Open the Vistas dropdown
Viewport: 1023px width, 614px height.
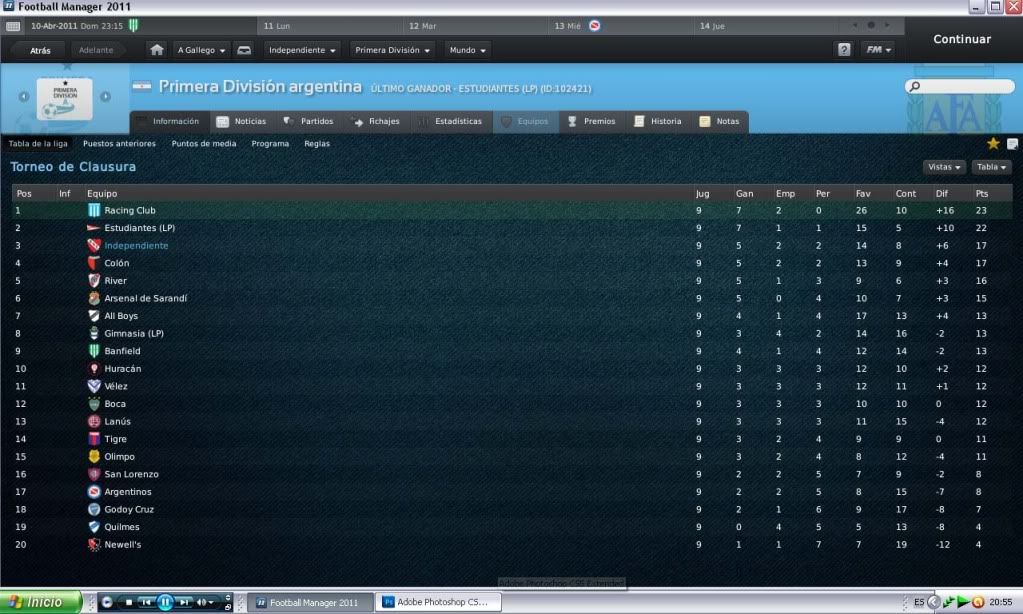tap(944, 167)
